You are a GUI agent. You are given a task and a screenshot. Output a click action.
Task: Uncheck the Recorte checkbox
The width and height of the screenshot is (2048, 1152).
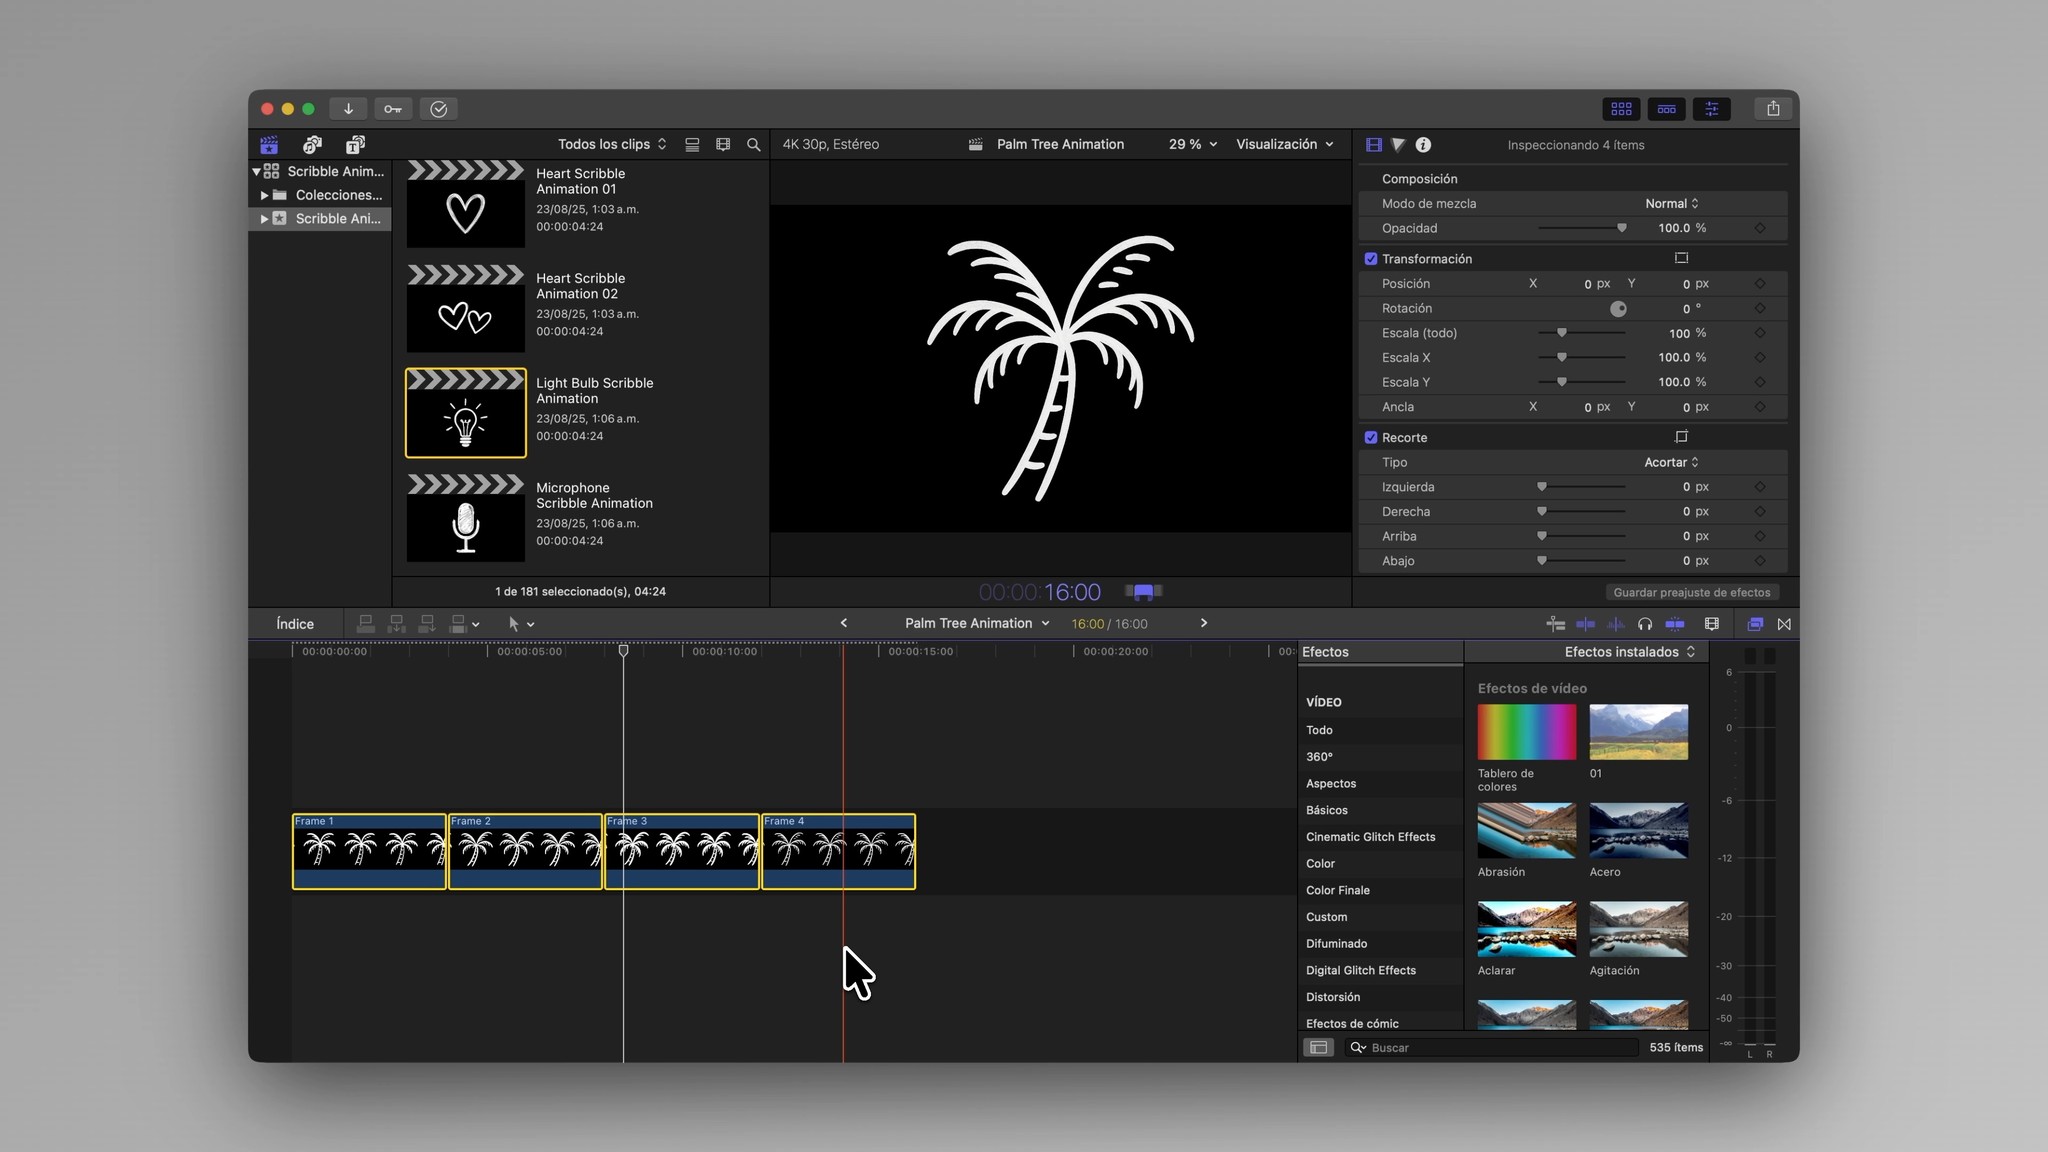click(1371, 438)
